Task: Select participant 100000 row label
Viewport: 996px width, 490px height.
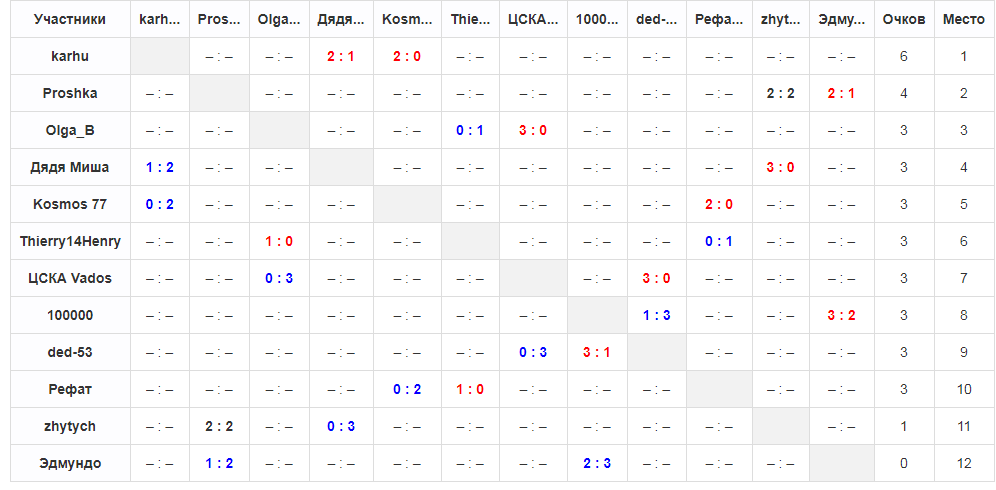Action: [x=70, y=315]
